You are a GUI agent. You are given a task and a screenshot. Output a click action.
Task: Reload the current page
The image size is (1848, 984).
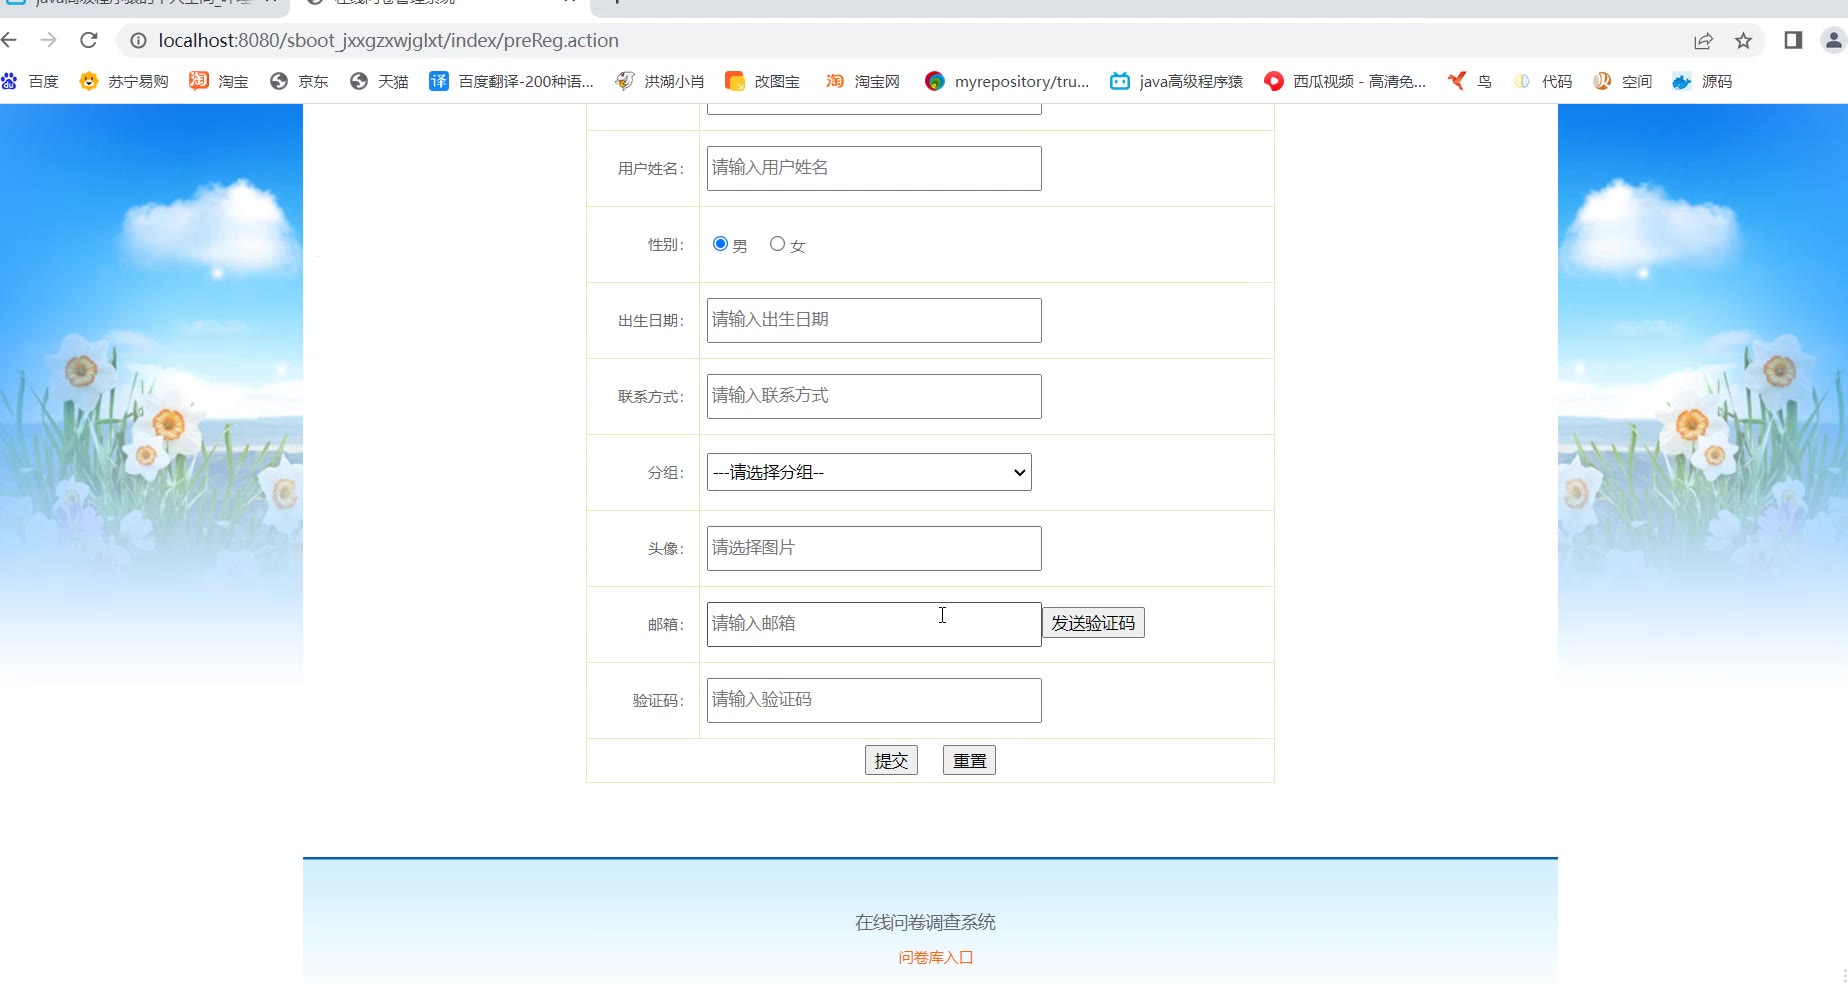[x=89, y=40]
